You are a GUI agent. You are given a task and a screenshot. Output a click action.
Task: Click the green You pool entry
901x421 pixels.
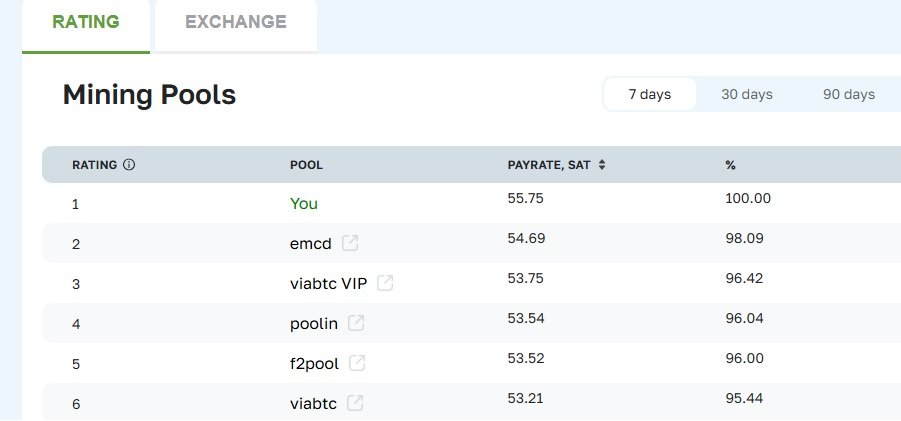tap(304, 204)
